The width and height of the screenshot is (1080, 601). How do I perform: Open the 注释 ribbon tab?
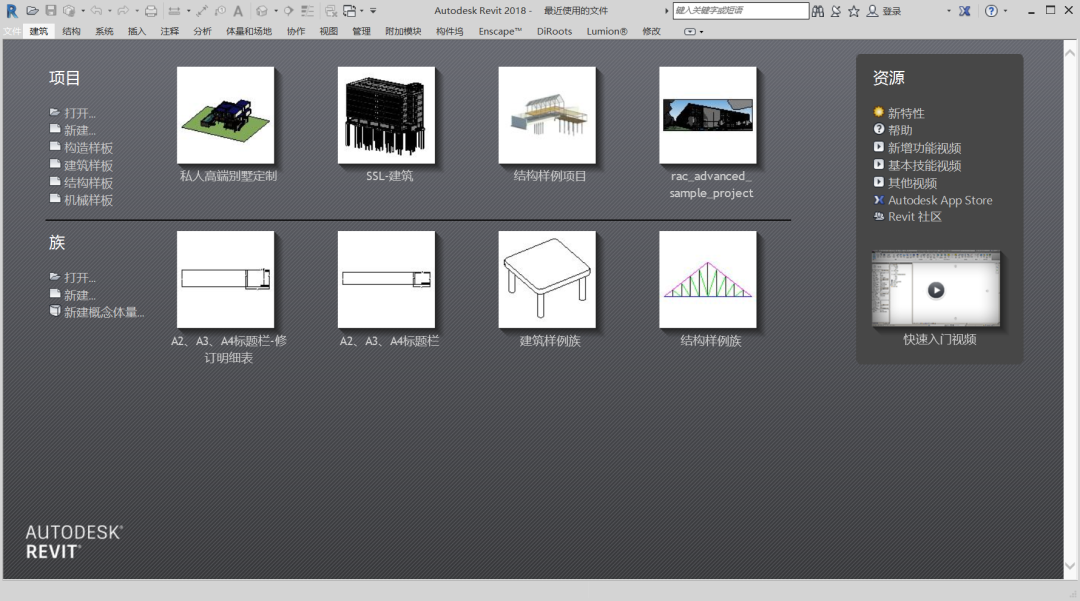pyautogui.click(x=169, y=32)
